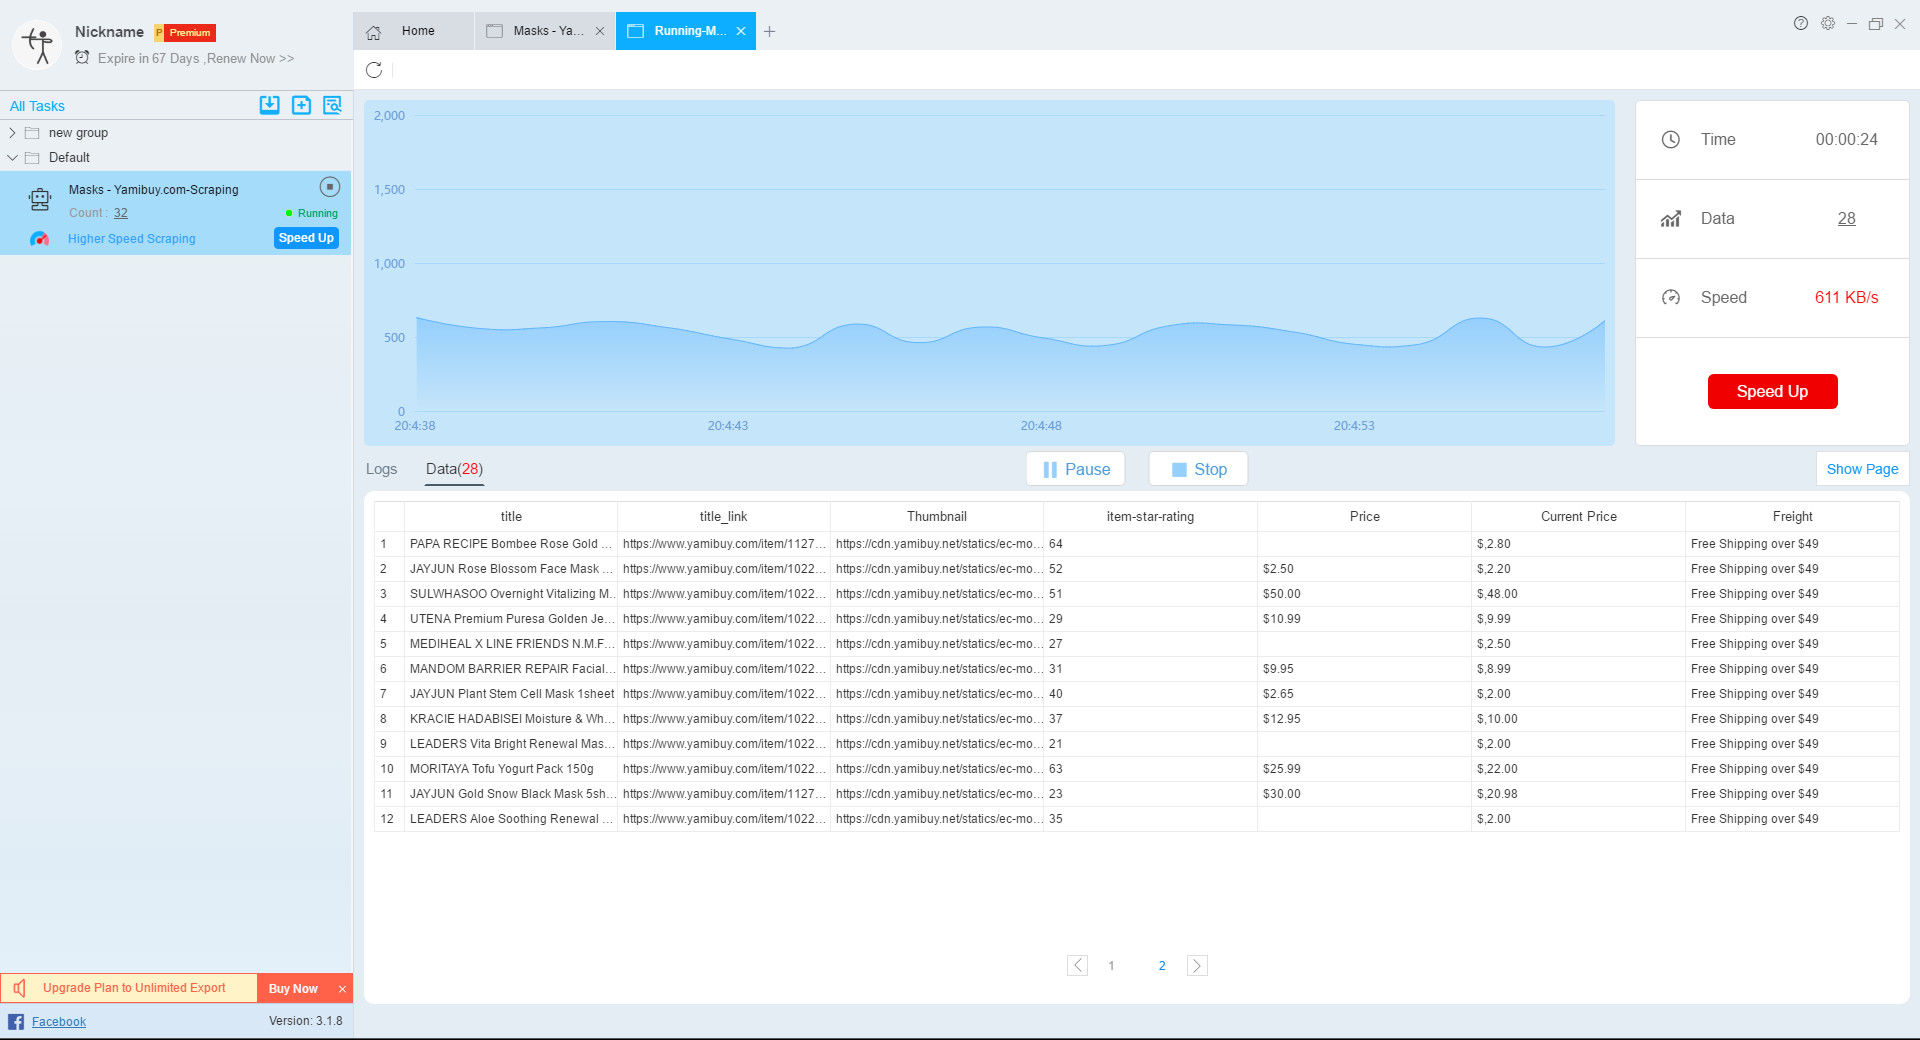
Task: Click the robot icon of Masks task
Action: [40, 199]
